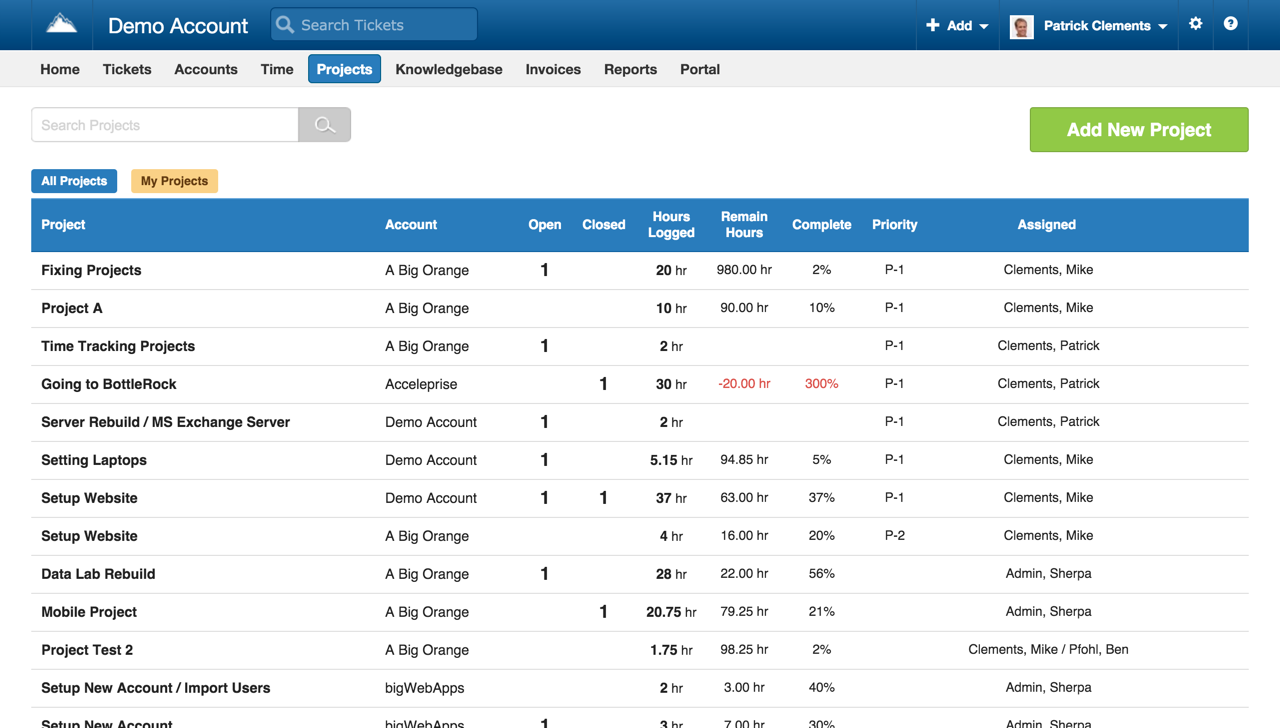Click the mountain logo icon

62,24
